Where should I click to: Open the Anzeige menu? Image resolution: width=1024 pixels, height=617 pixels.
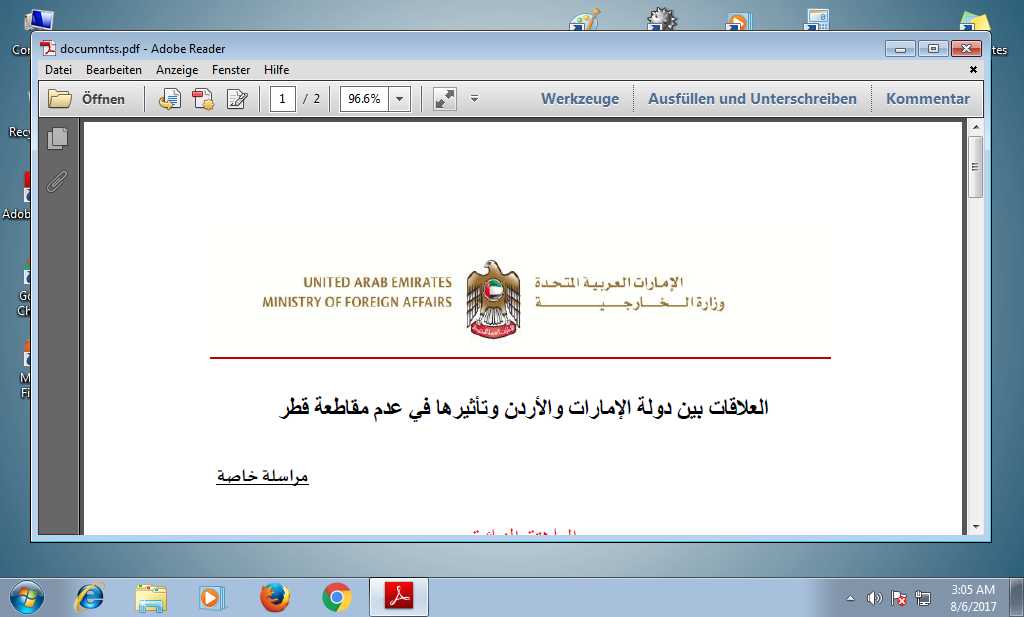tap(177, 70)
